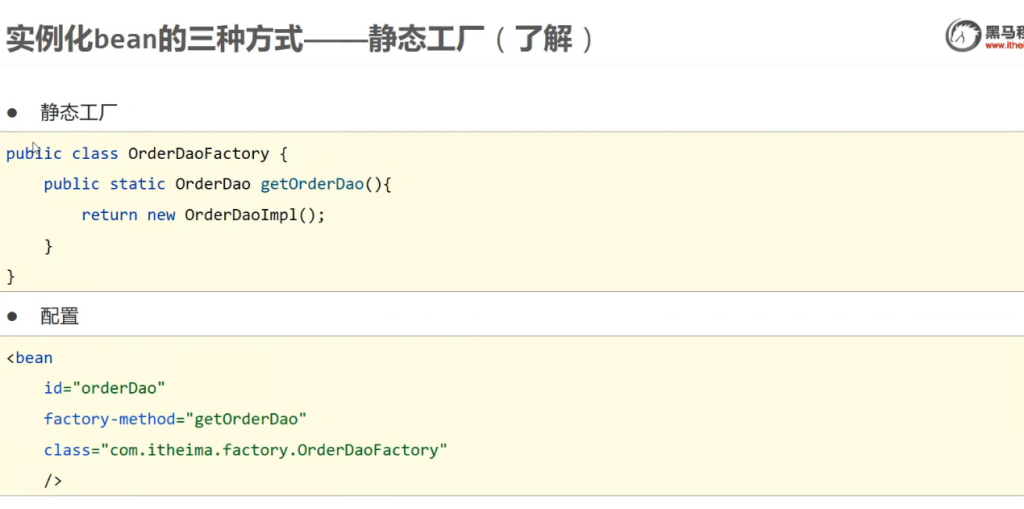Click the black horse logo icon

963,35
